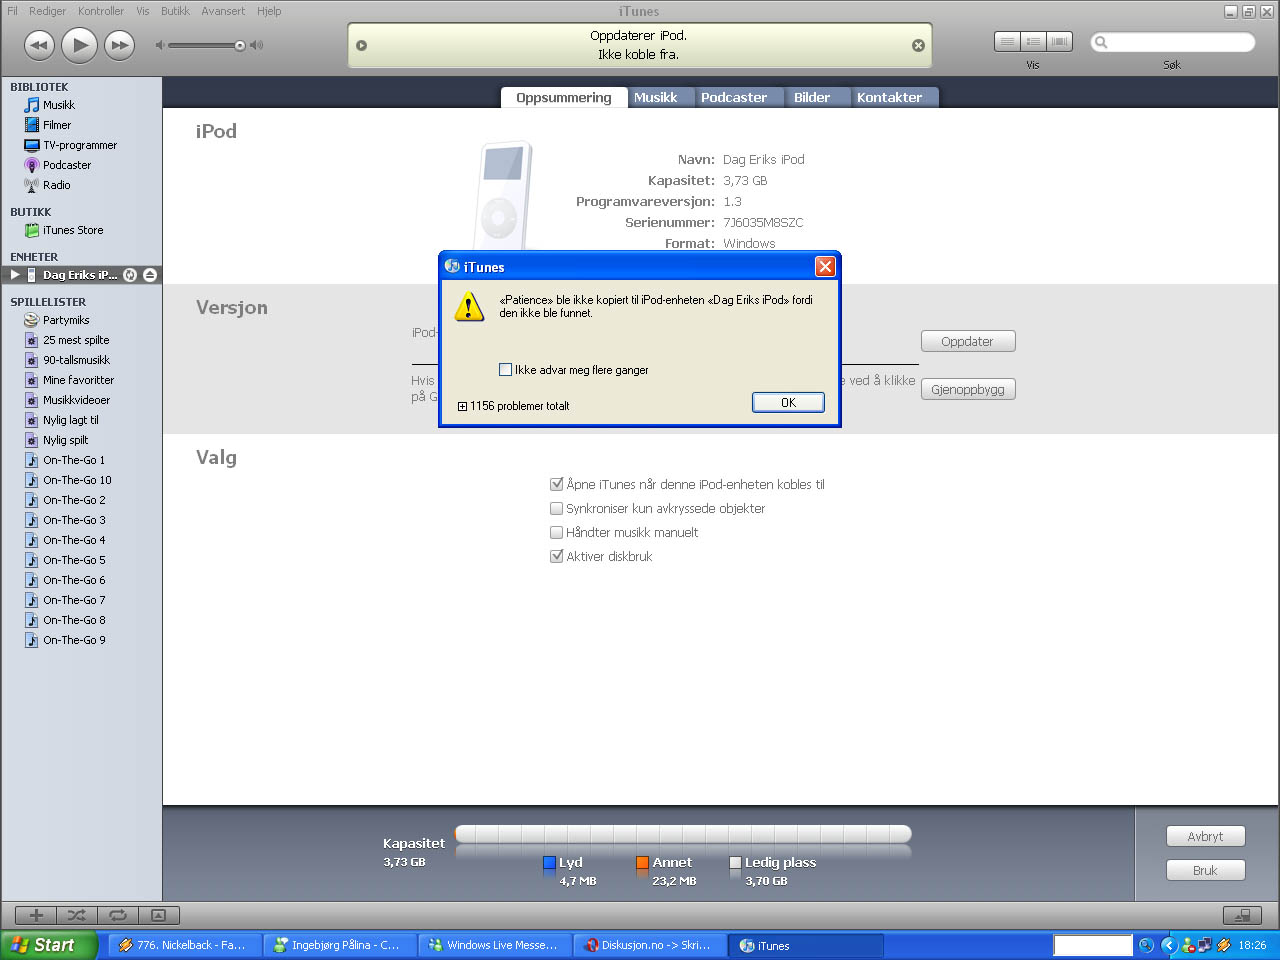Image resolution: width=1280 pixels, height=960 pixels.
Task: Open the Windows Start menu
Action: coord(48,945)
